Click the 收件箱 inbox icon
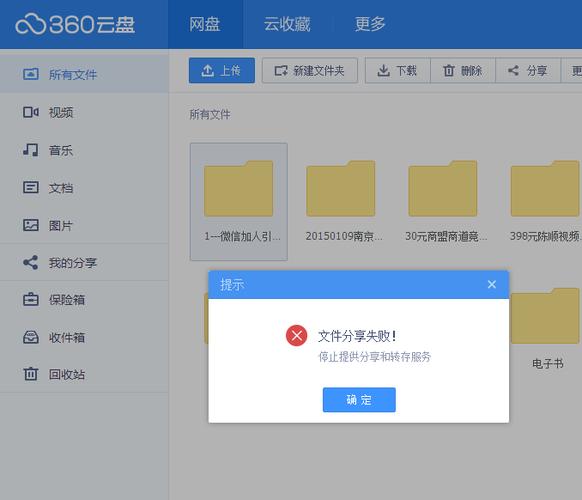Viewport: 582px width, 500px height. (x=30, y=337)
